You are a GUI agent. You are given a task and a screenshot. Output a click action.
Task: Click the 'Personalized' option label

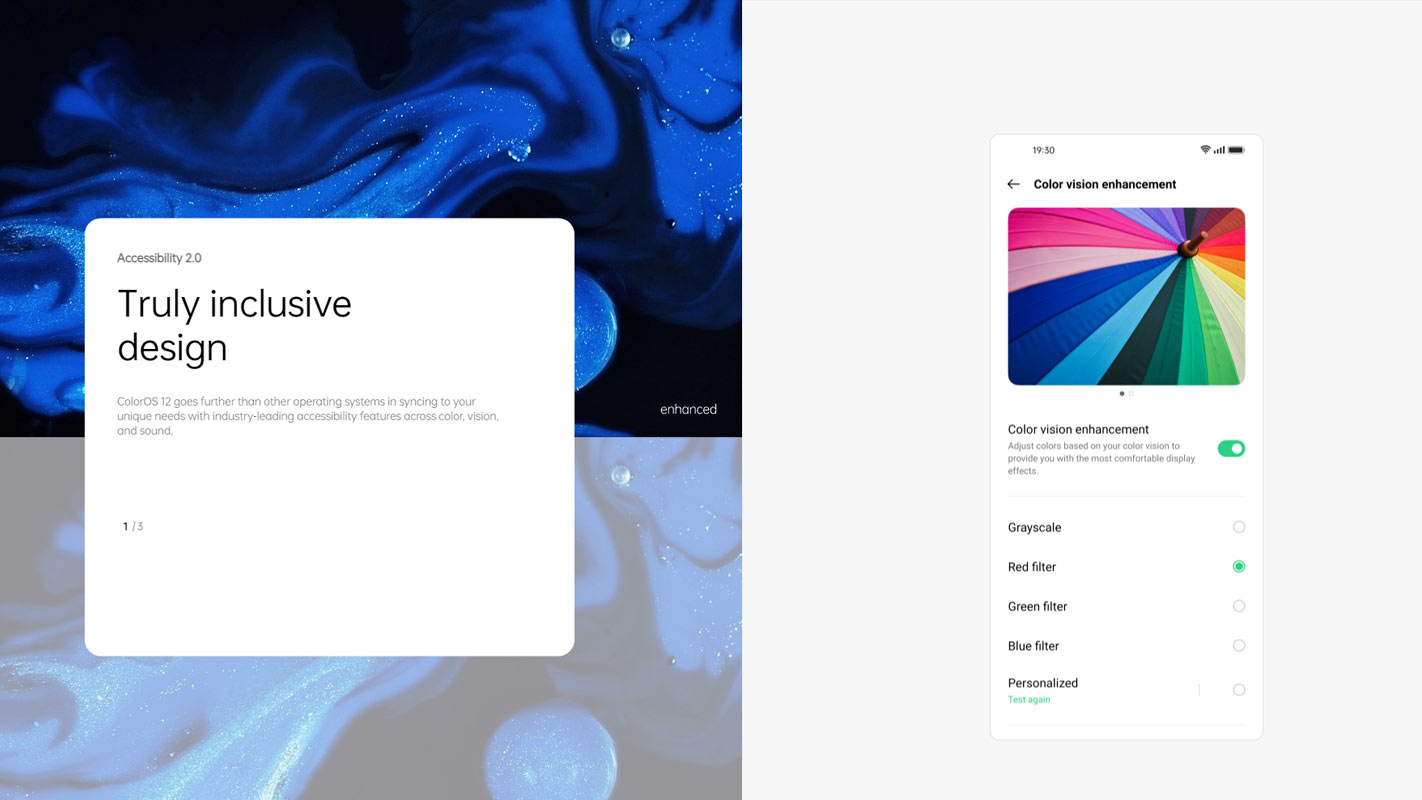coord(1043,683)
